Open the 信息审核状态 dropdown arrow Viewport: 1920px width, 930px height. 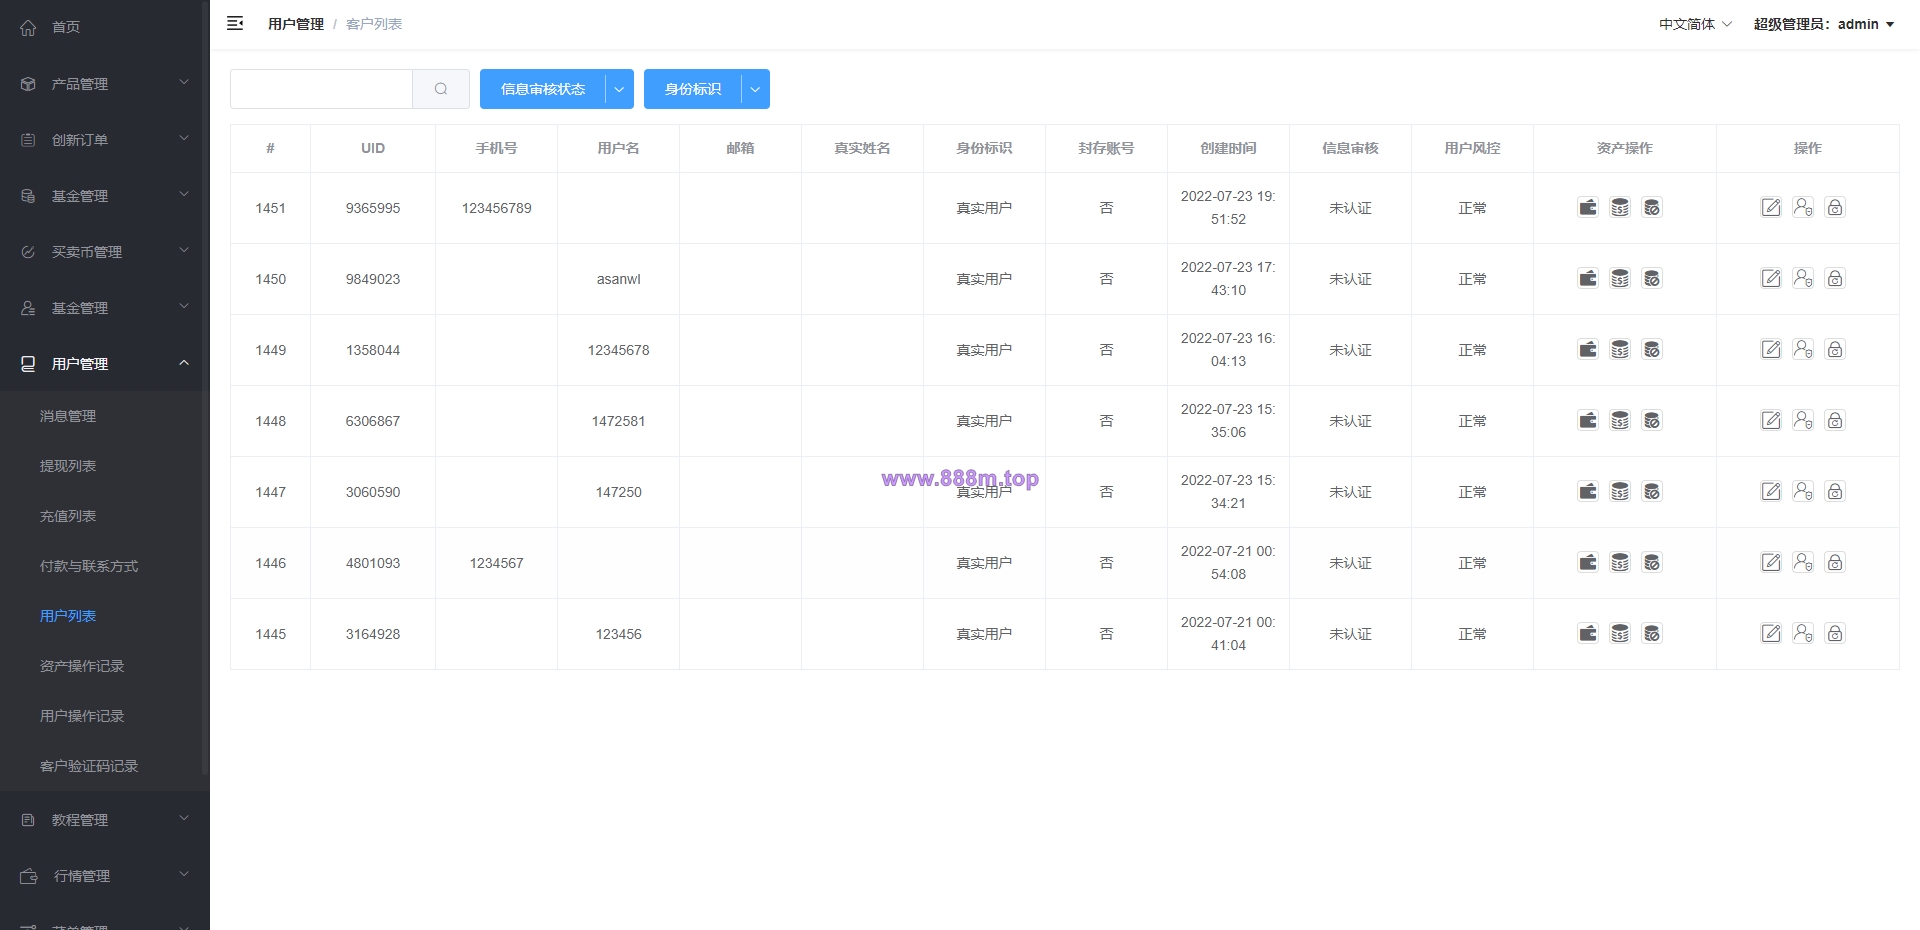pyautogui.click(x=619, y=89)
